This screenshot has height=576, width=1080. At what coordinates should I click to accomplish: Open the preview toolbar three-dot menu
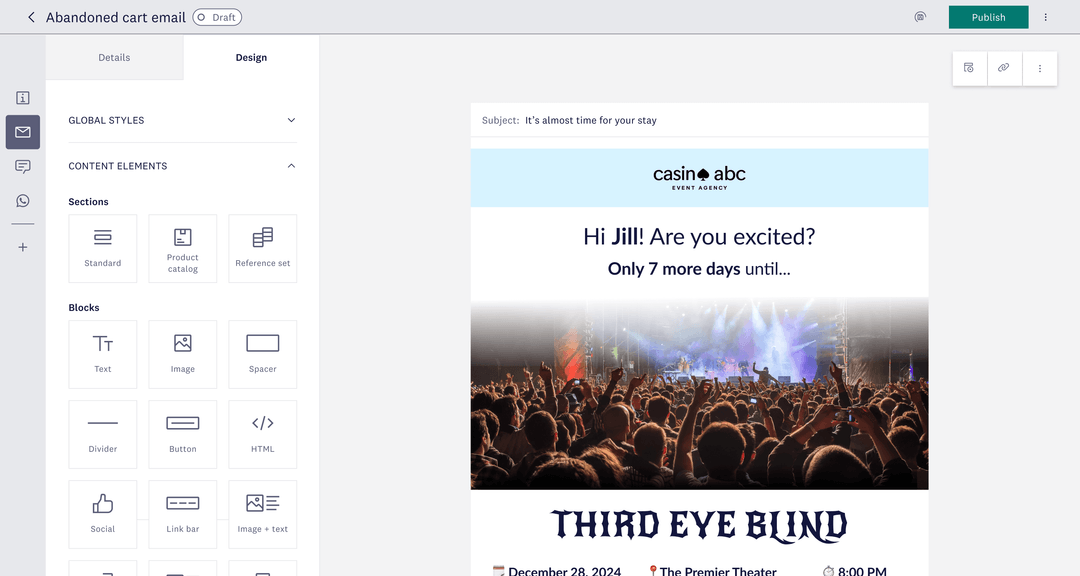pyautogui.click(x=1040, y=68)
